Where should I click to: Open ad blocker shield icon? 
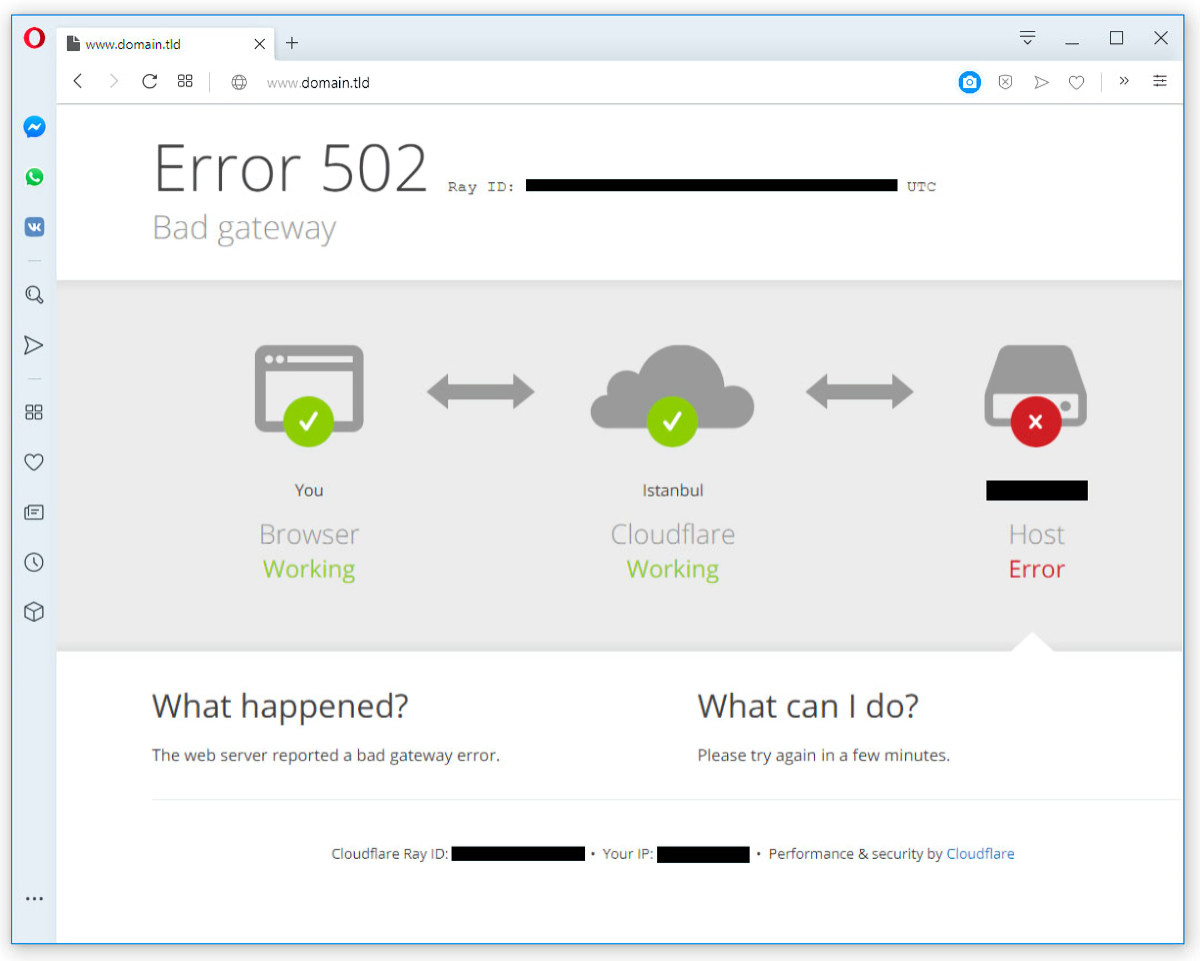click(1005, 82)
